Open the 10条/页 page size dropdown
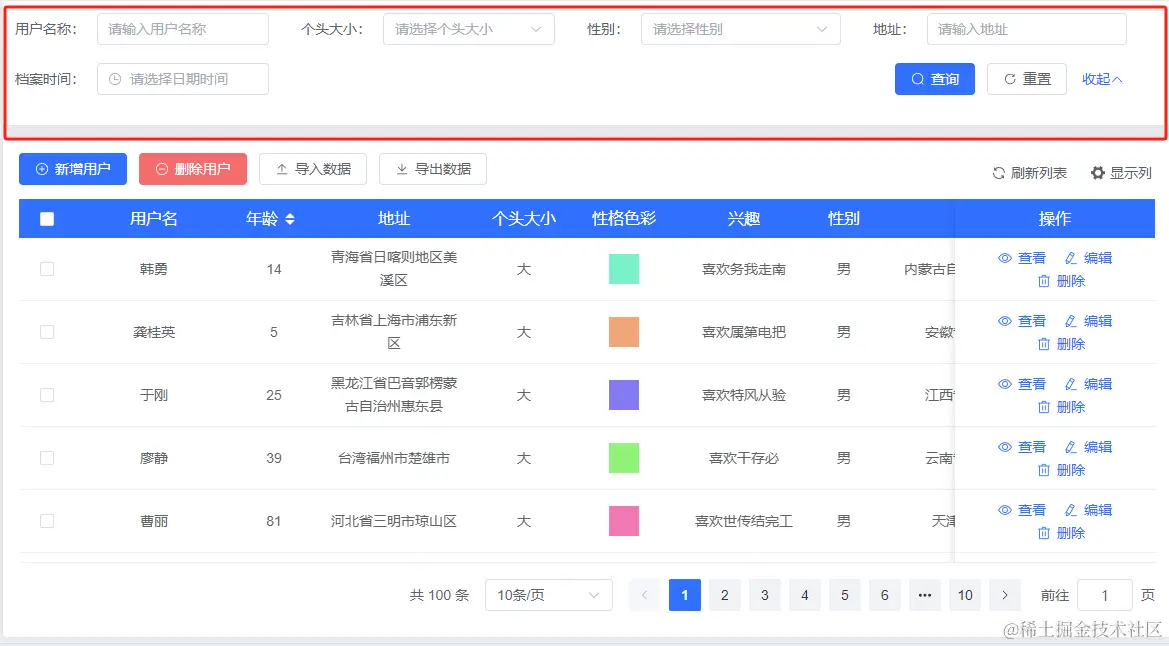The image size is (1169, 646). (549, 595)
